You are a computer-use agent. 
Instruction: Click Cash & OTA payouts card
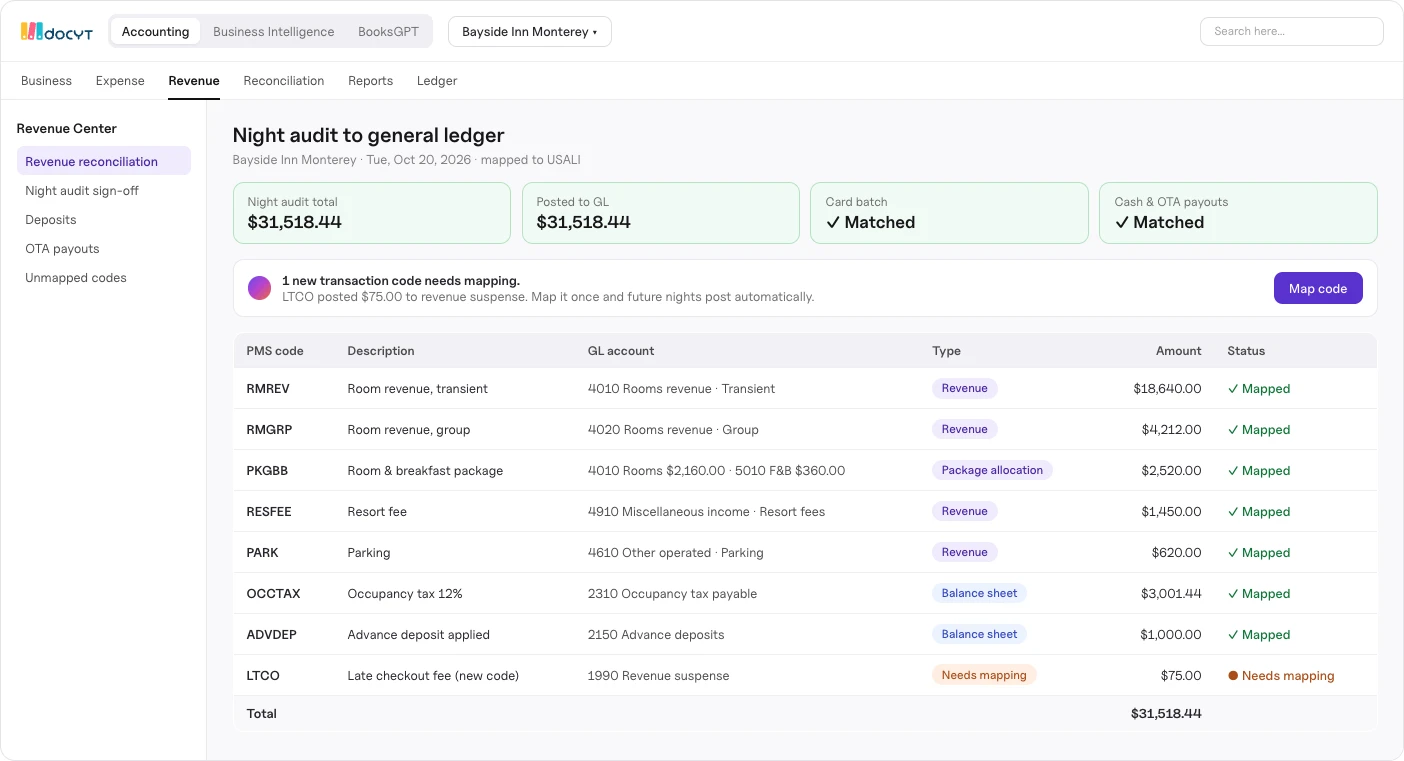click(x=1238, y=213)
